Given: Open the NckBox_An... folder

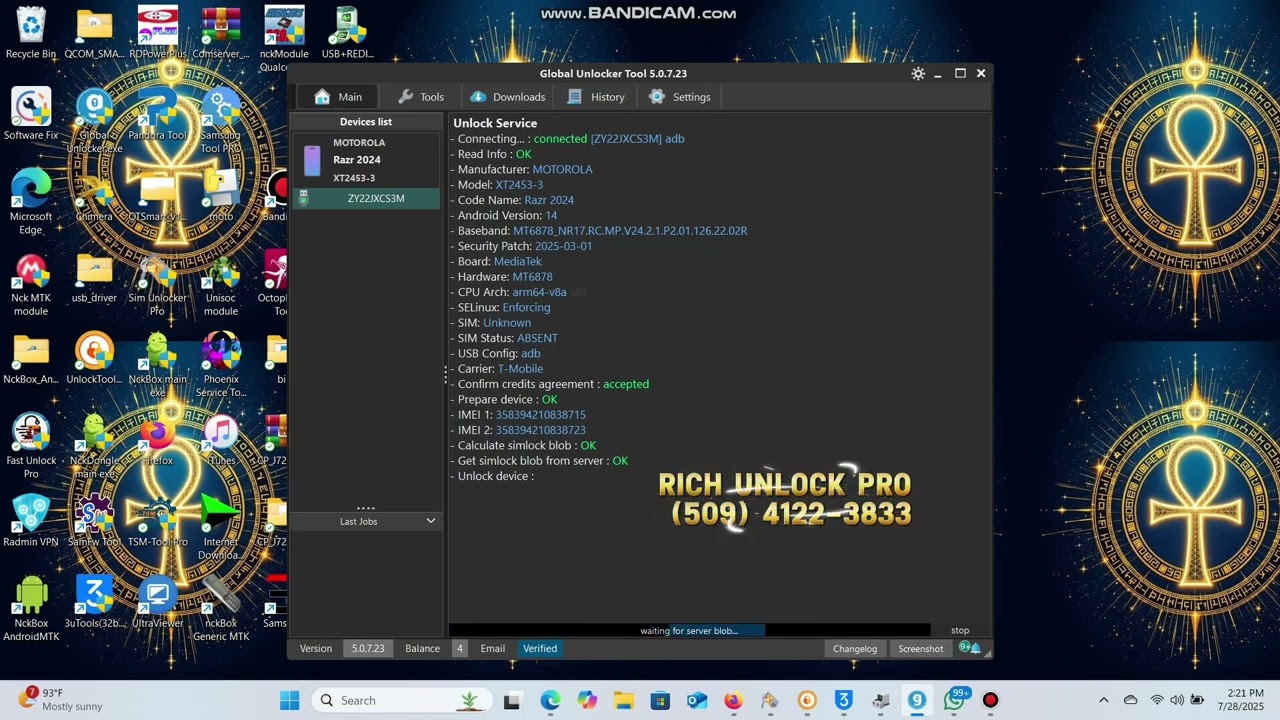Looking at the screenshot, I should click(x=31, y=358).
